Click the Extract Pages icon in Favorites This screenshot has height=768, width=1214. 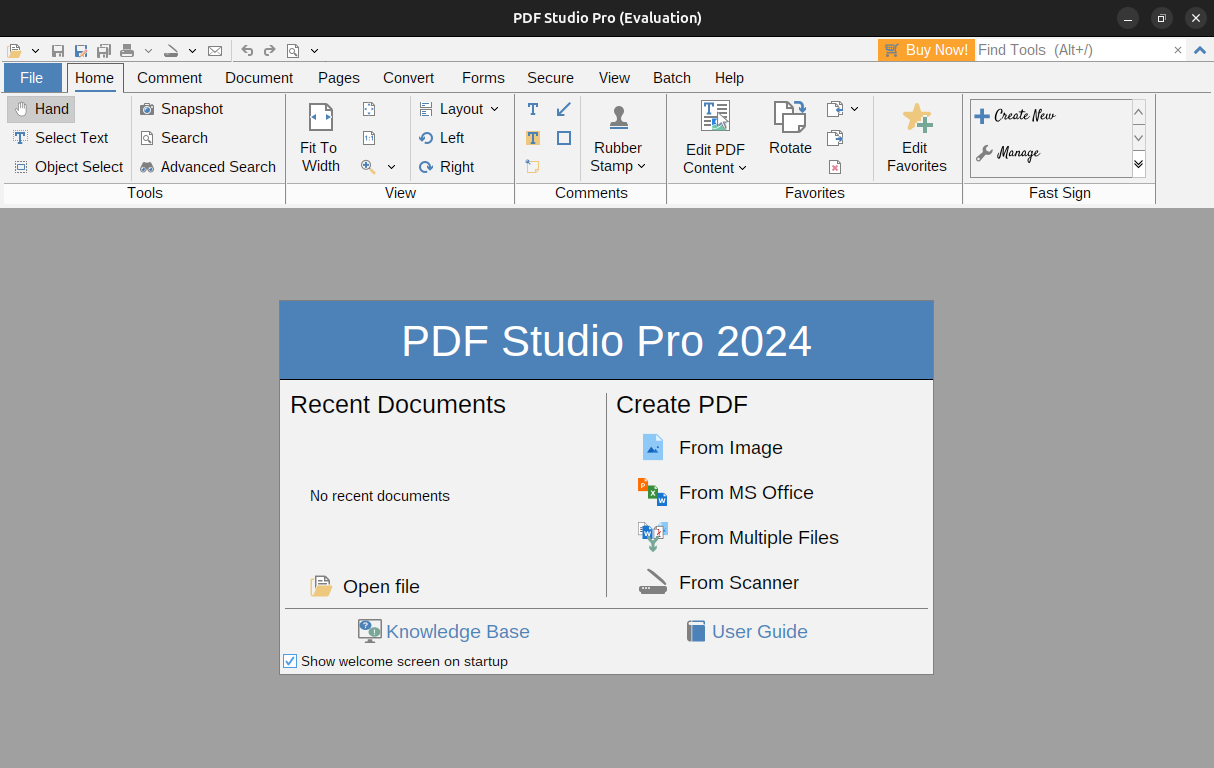pyautogui.click(x=835, y=138)
